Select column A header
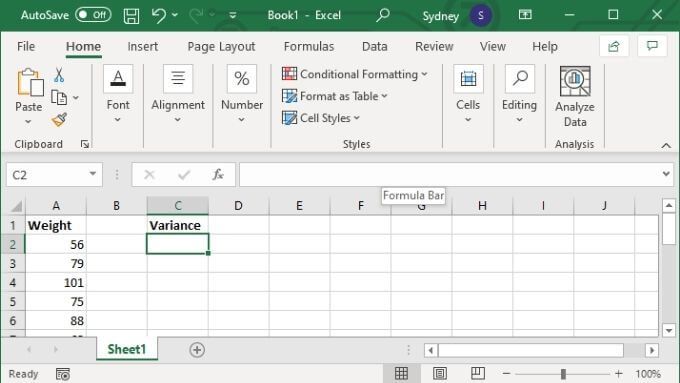Viewport: 680px width, 383px height. 56,206
